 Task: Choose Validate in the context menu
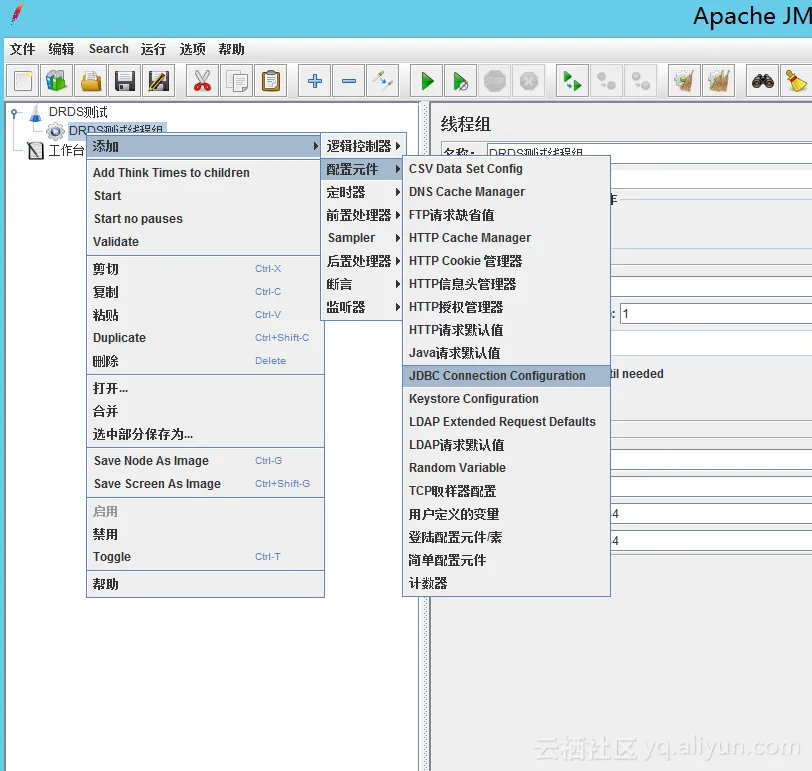pos(205,242)
